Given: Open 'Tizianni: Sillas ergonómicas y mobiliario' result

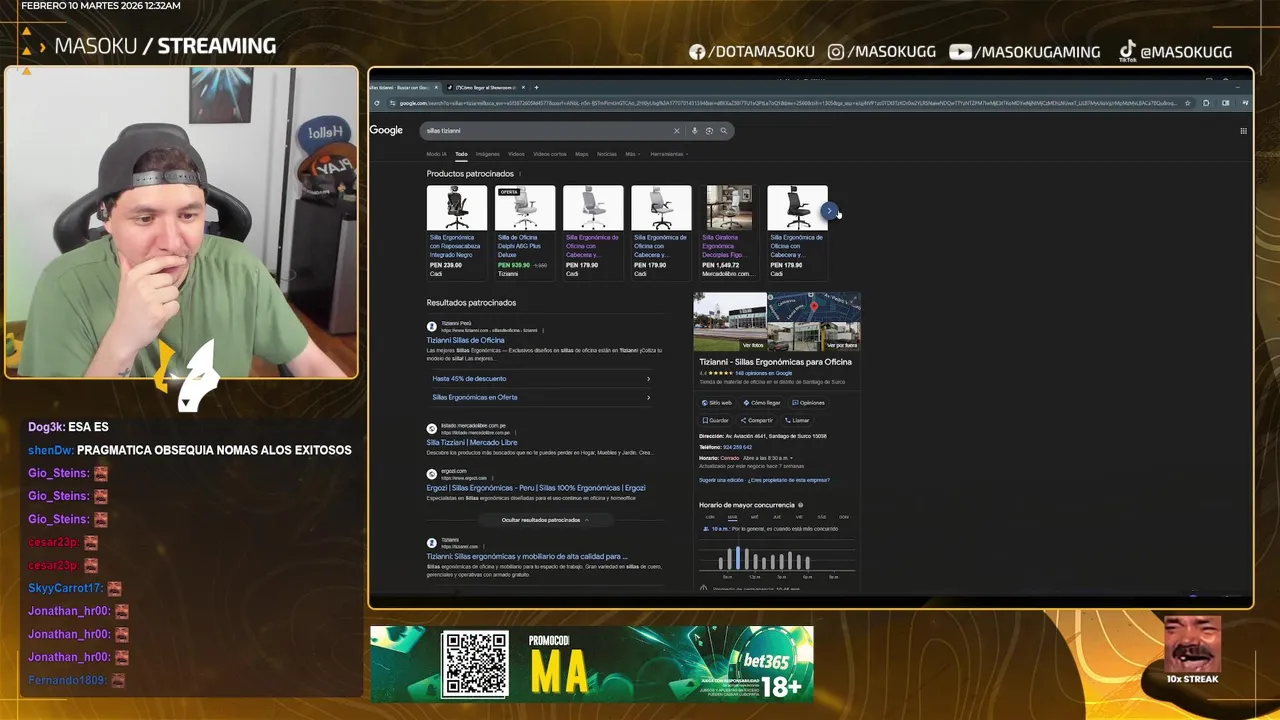Looking at the screenshot, I should [x=527, y=556].
